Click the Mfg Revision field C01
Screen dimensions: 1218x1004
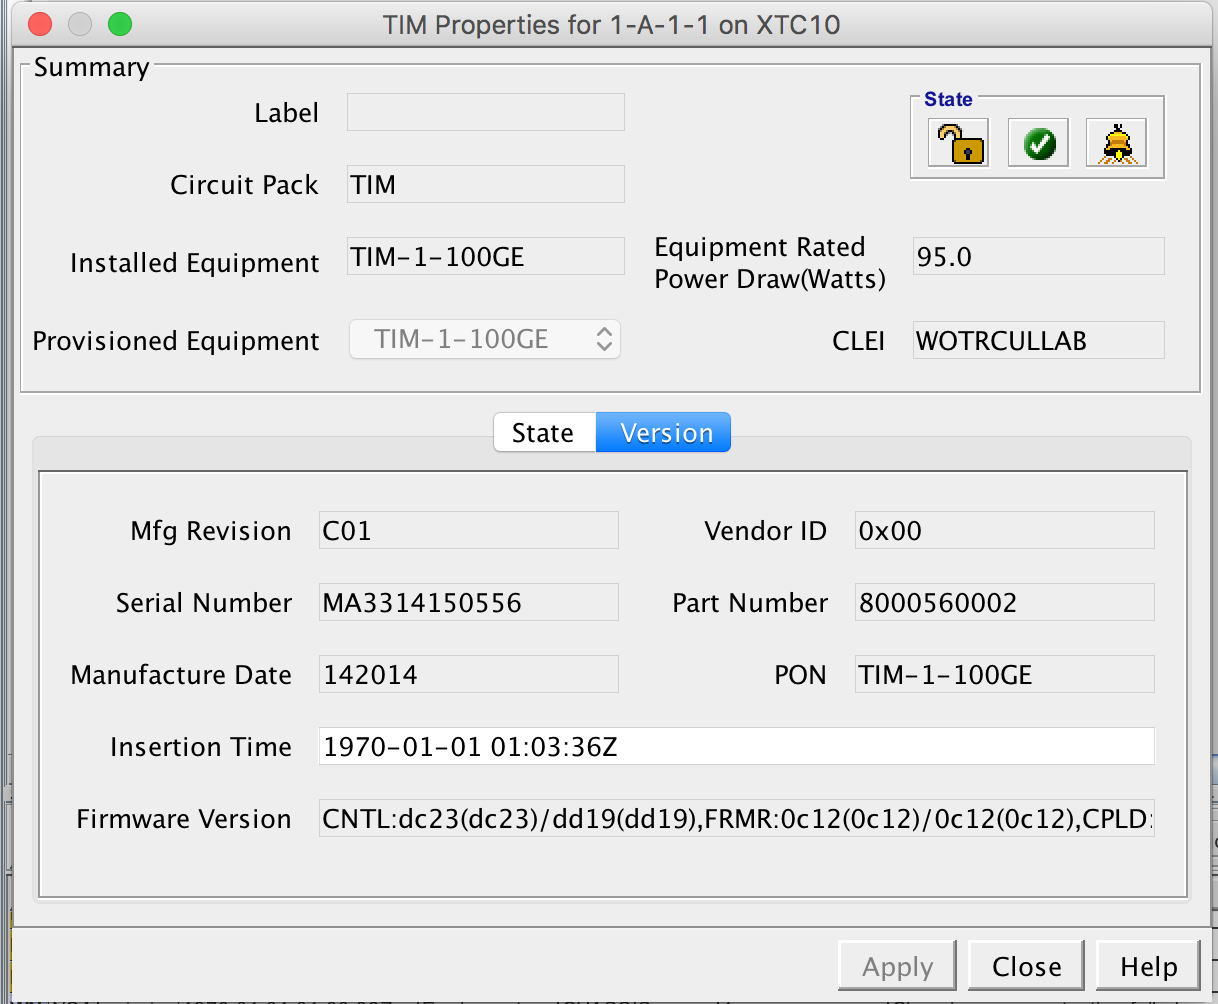(468, 530)
